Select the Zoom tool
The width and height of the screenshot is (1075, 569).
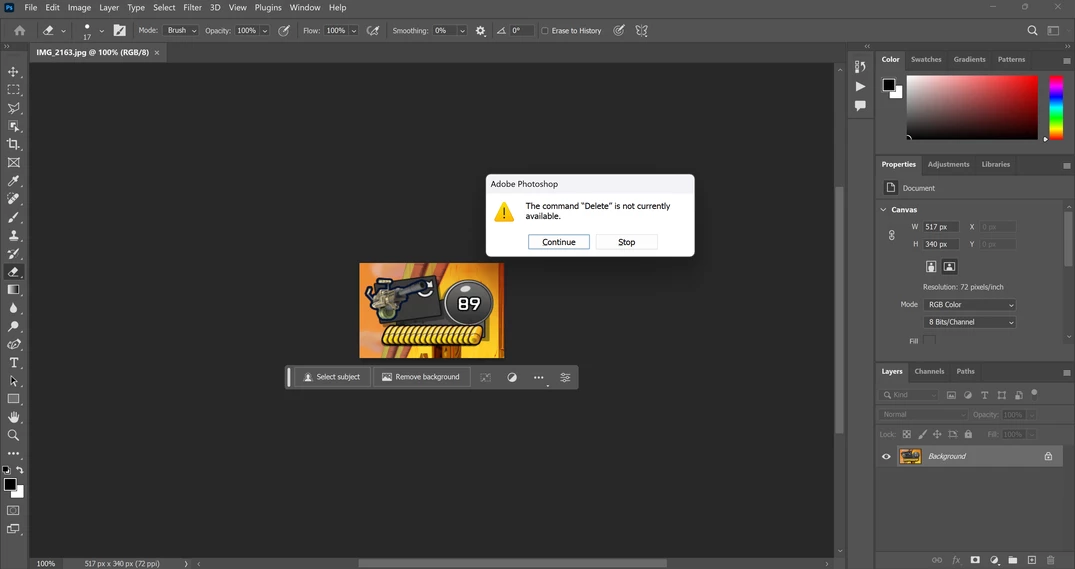[x=14, y=436]
